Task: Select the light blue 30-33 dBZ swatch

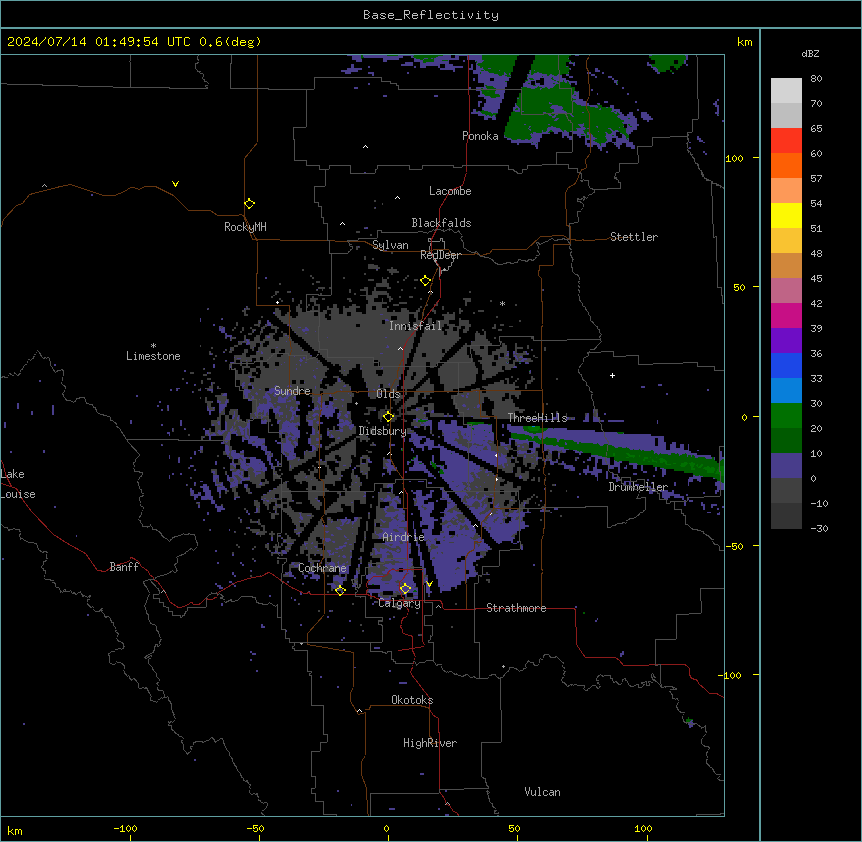Action: pos(786,390)
